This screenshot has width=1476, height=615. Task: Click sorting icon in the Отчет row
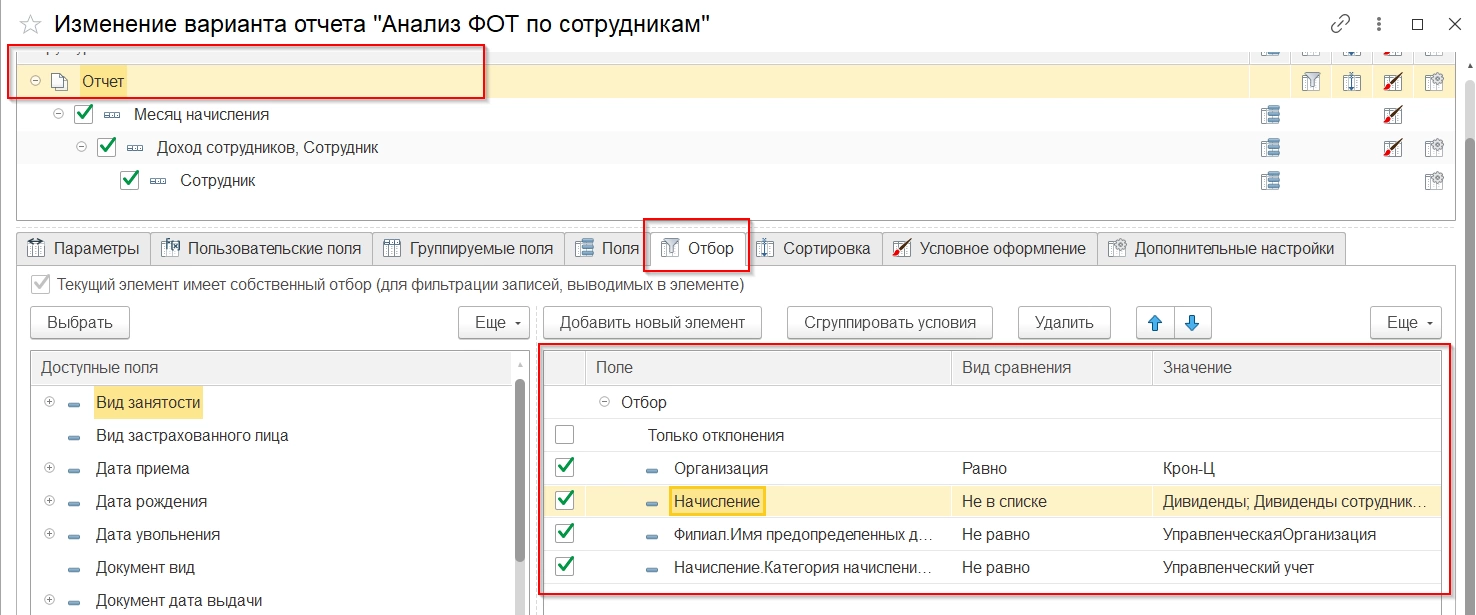click(1350, 83)
